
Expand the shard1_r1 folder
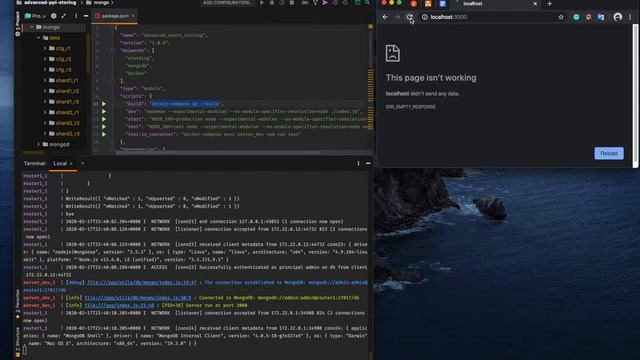point(45,80)
